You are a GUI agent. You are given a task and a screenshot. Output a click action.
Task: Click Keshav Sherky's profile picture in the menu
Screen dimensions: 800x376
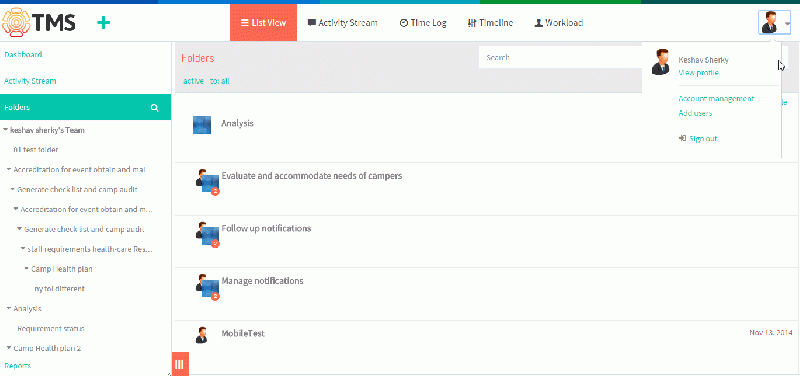pyautogui.click(x=661, y=62)
